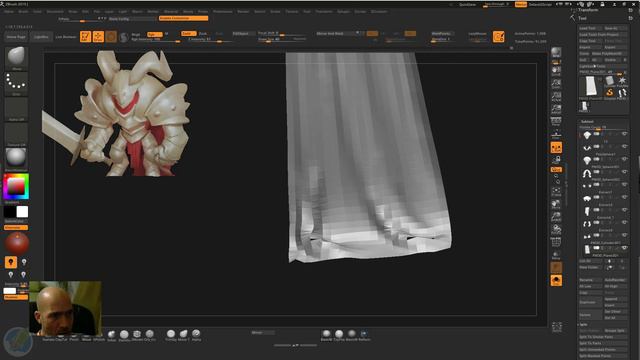
Task: Toggle eye visibility of topmost subtool
Action: (x=624, y=134)
